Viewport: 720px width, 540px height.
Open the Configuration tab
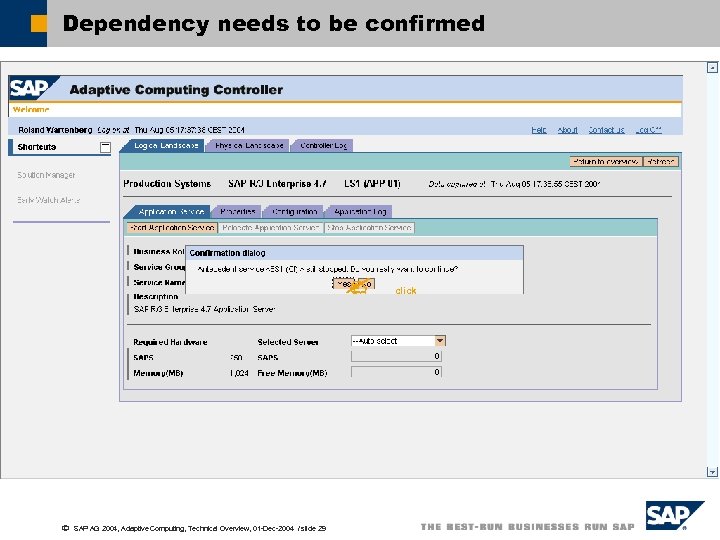click(x=294, y=212)
